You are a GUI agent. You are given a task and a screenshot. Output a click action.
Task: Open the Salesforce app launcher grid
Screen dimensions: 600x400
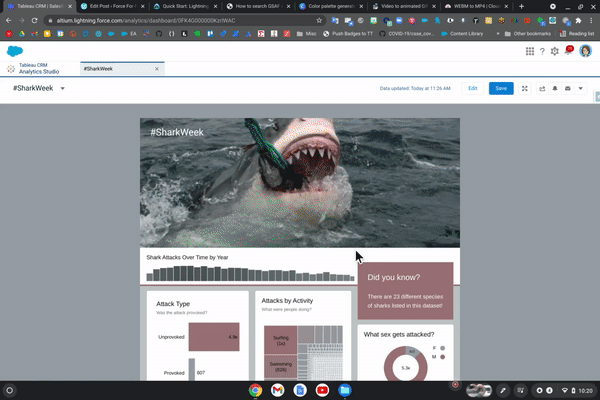(x=529, y=51)
